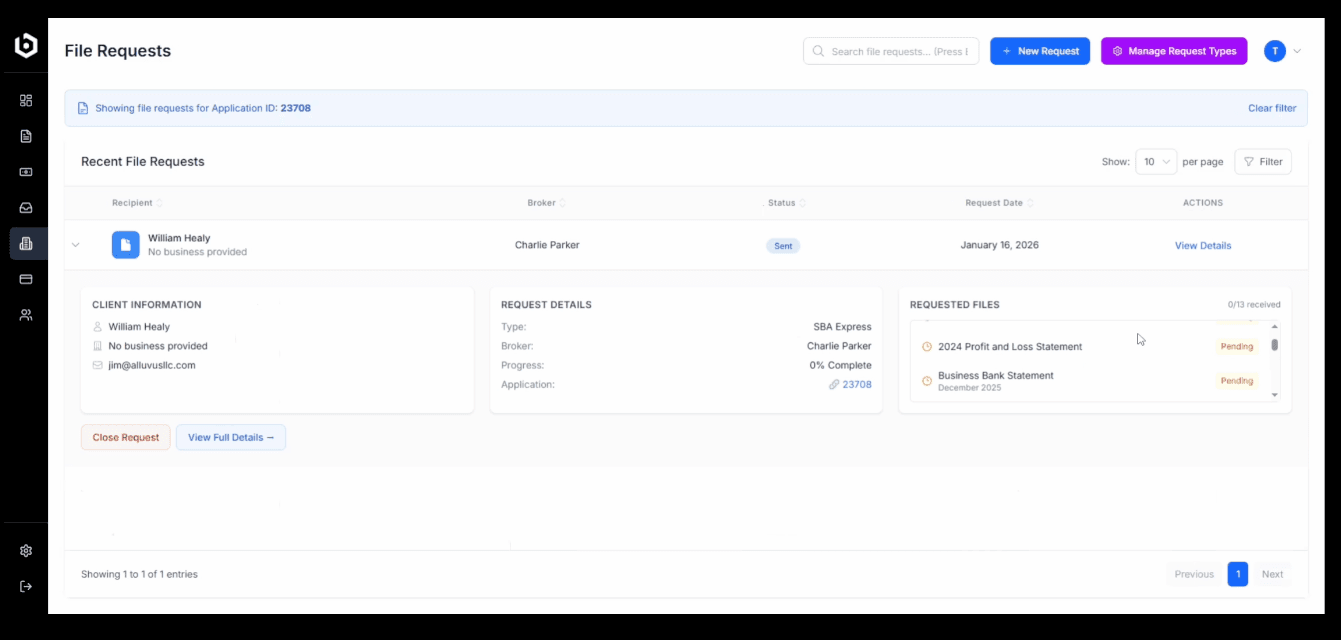The image size is (1341, 640).
Task: Open the dashboard grid icon in sidebar
Action: [26, 100]
